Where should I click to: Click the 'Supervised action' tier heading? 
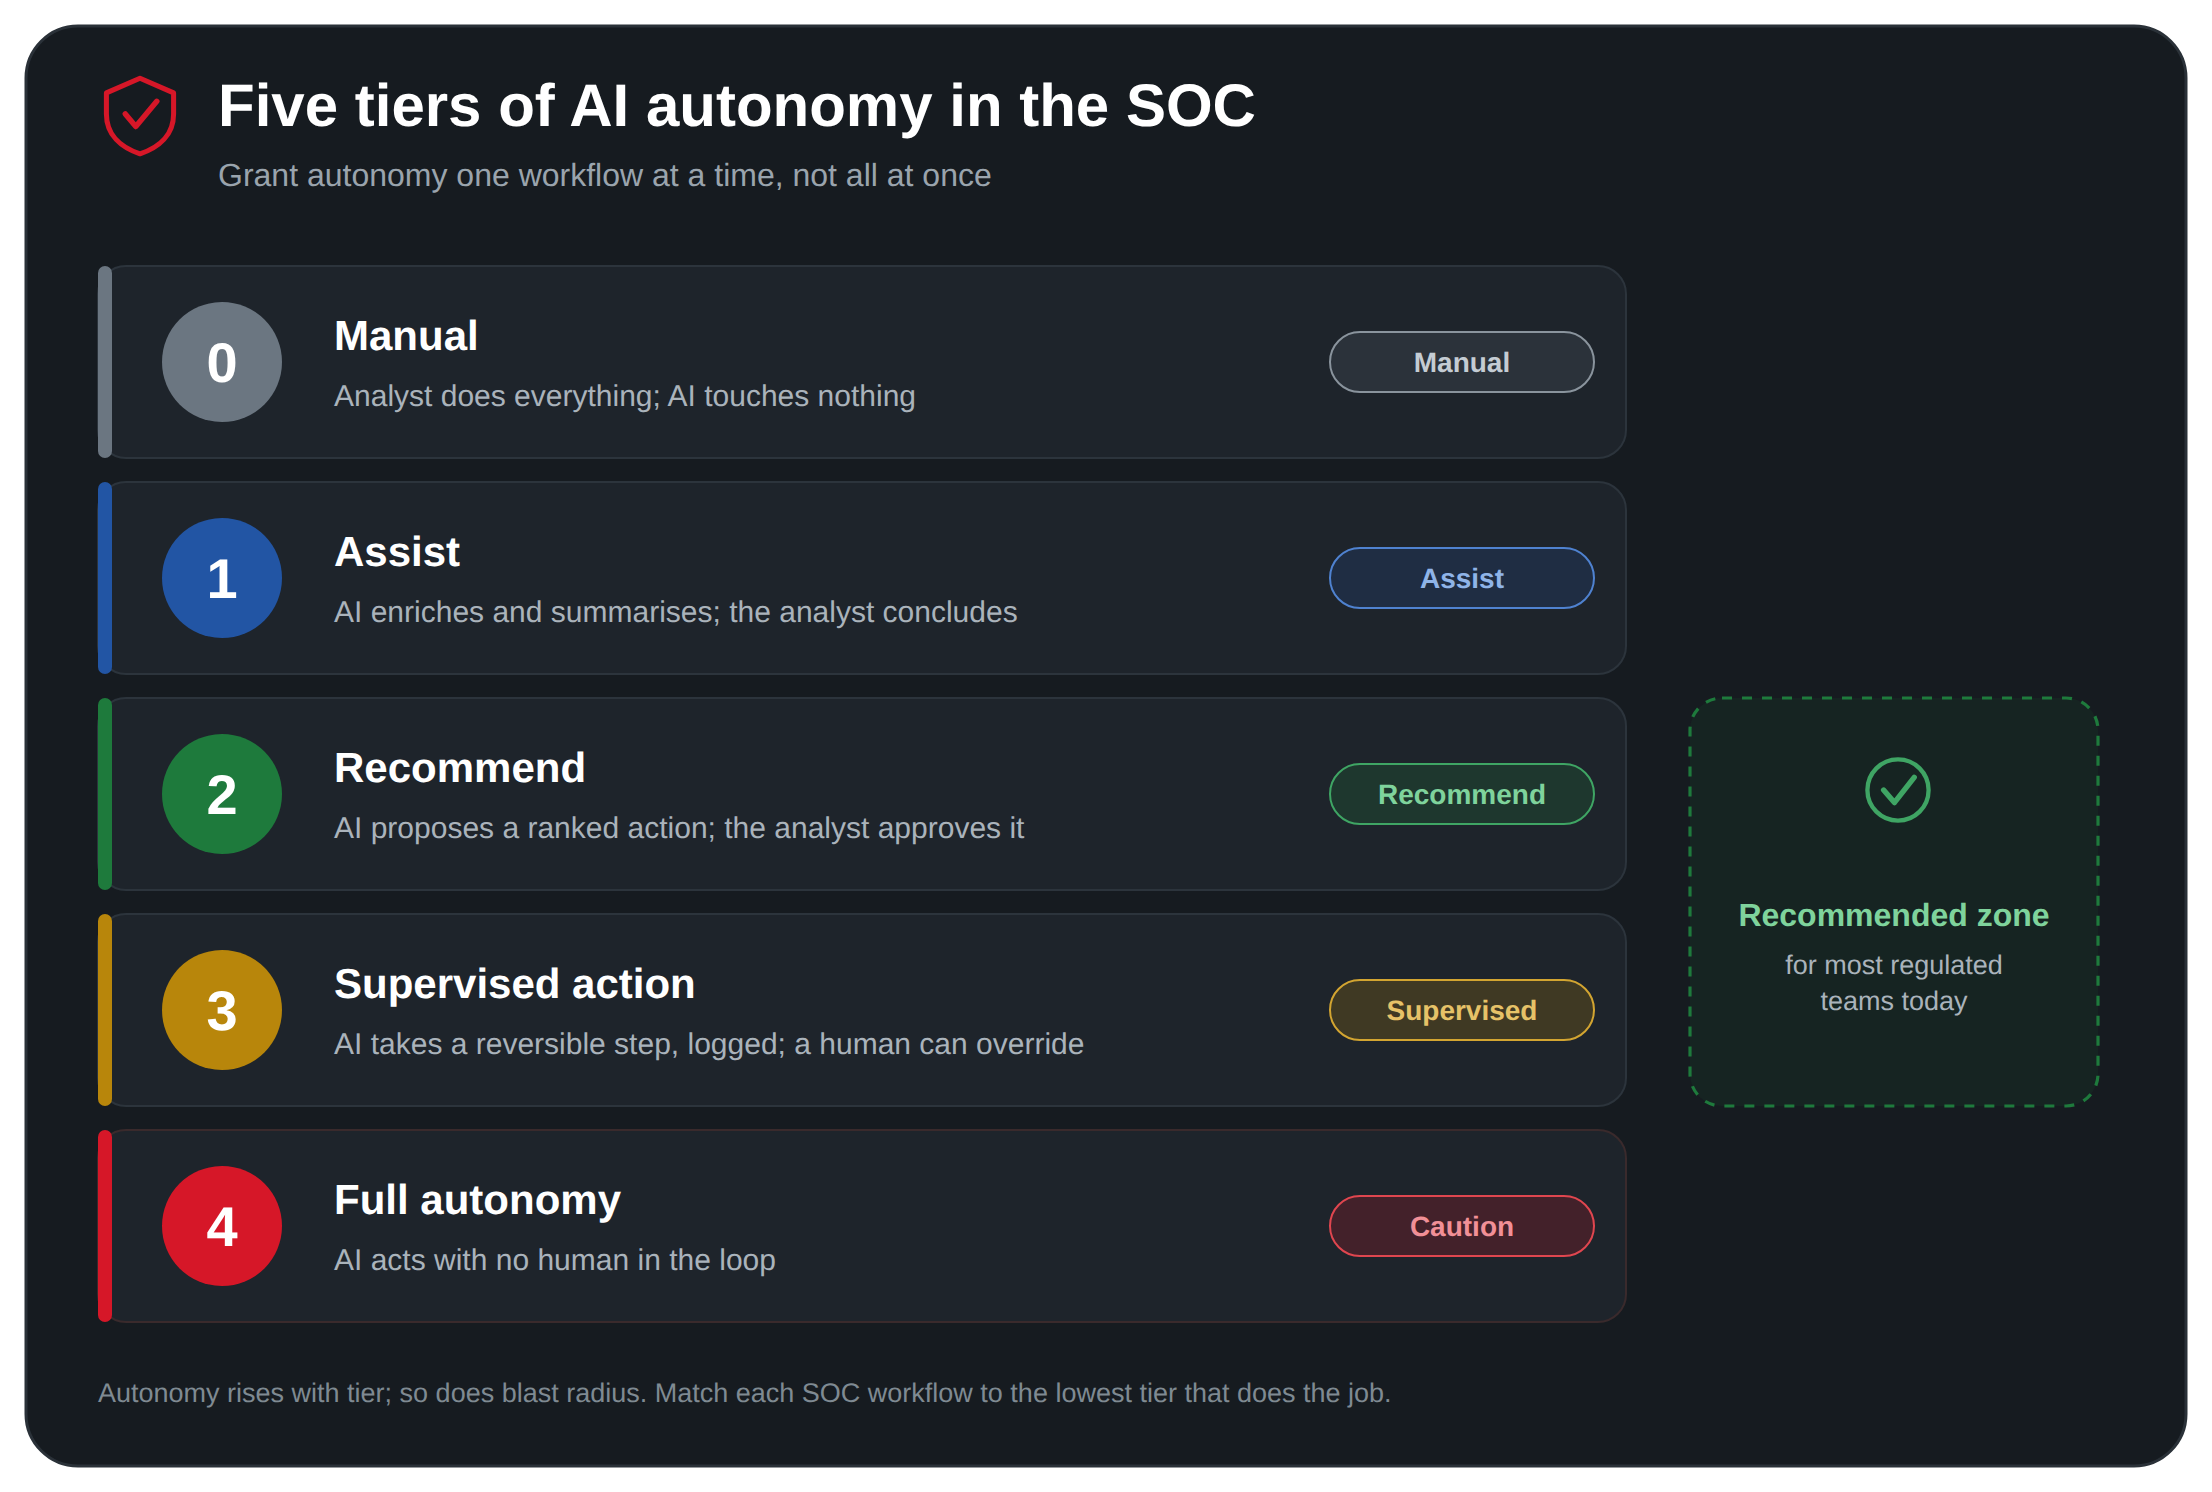click(x=514, y=984)
